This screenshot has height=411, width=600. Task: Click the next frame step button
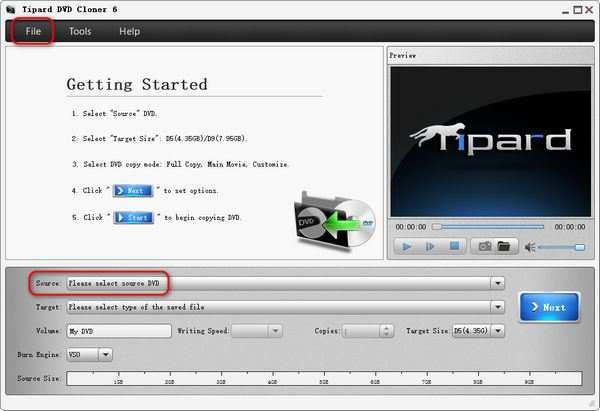(x=430, y=247)
